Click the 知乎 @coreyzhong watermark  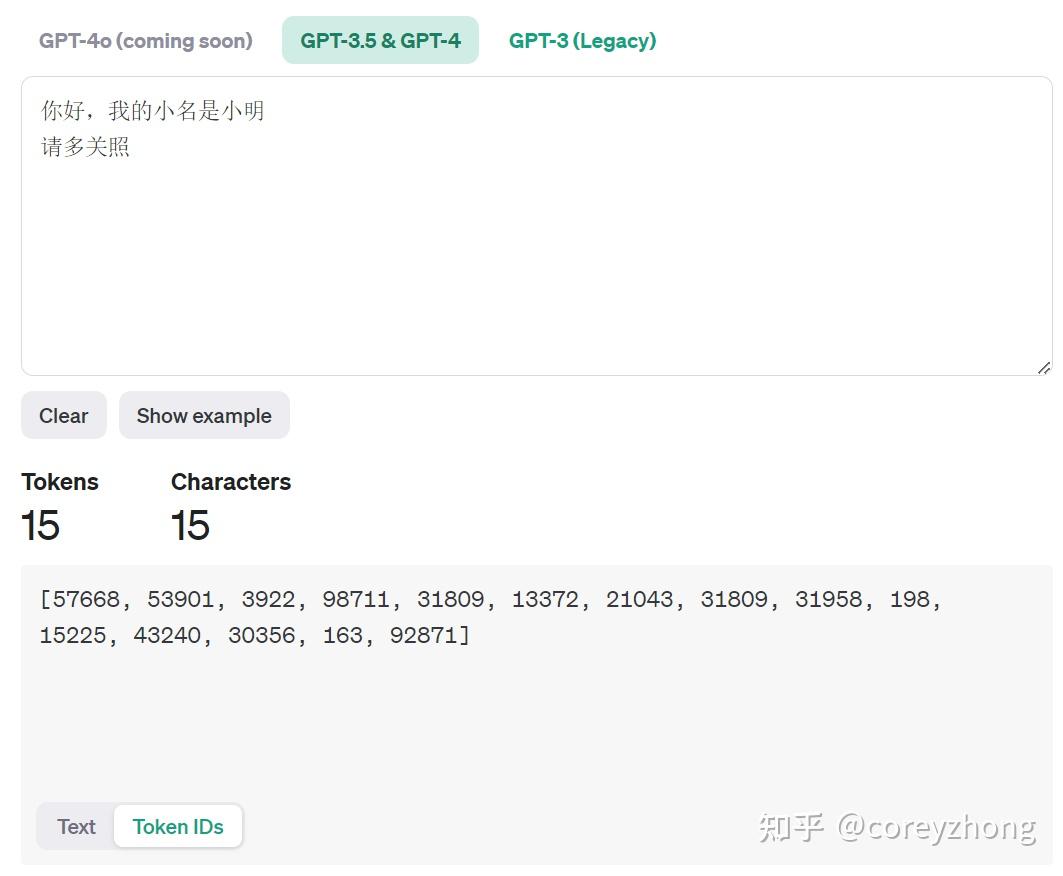(x=897, y=827)
